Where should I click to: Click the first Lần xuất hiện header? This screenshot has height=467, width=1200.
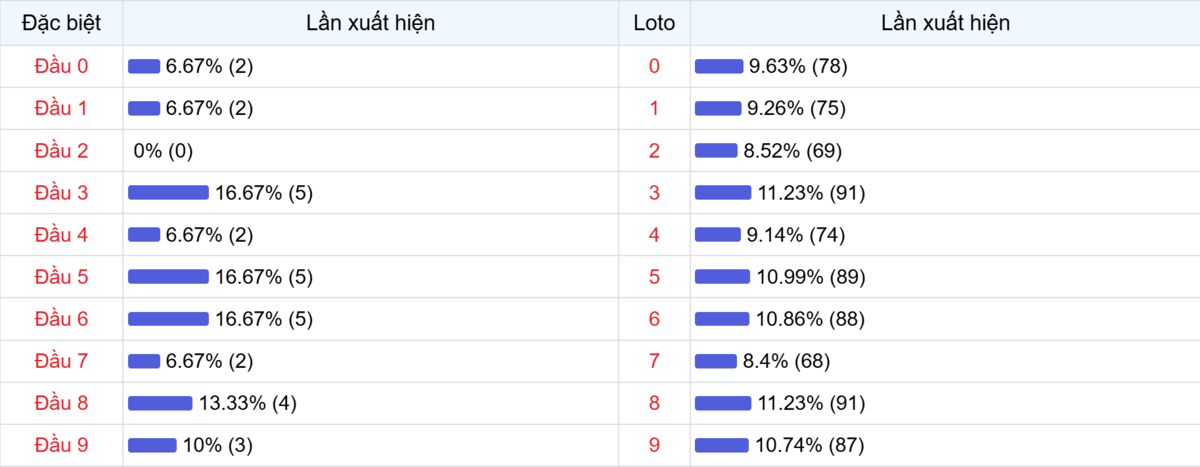371,23
